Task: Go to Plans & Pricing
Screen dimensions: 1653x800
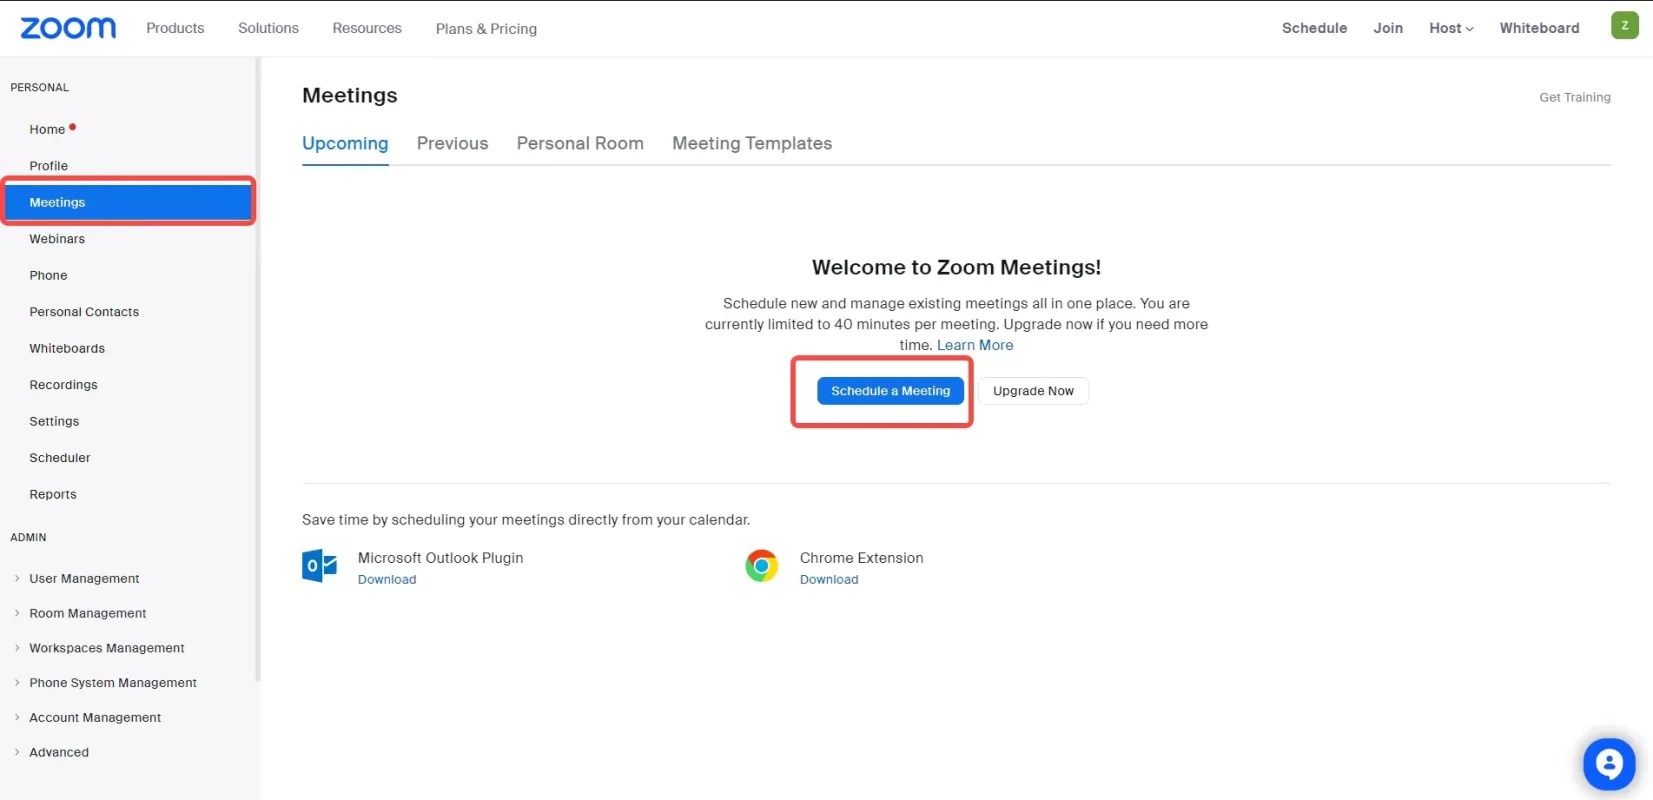Action: [486, 29]
